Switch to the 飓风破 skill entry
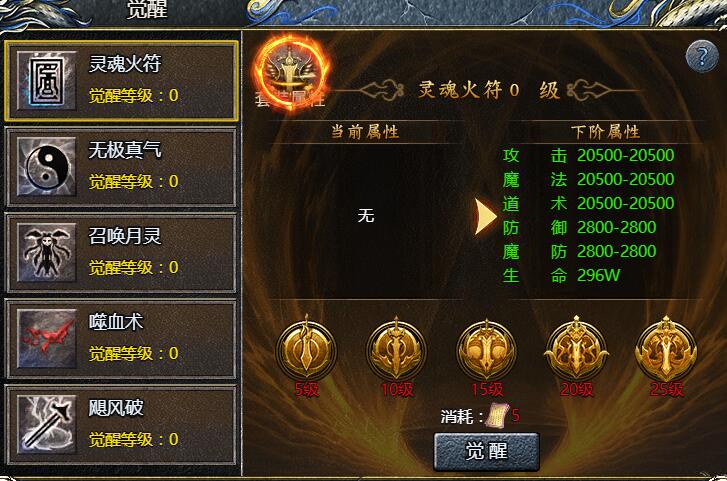The width and height of the screenshot is (727, 481). 121,425
